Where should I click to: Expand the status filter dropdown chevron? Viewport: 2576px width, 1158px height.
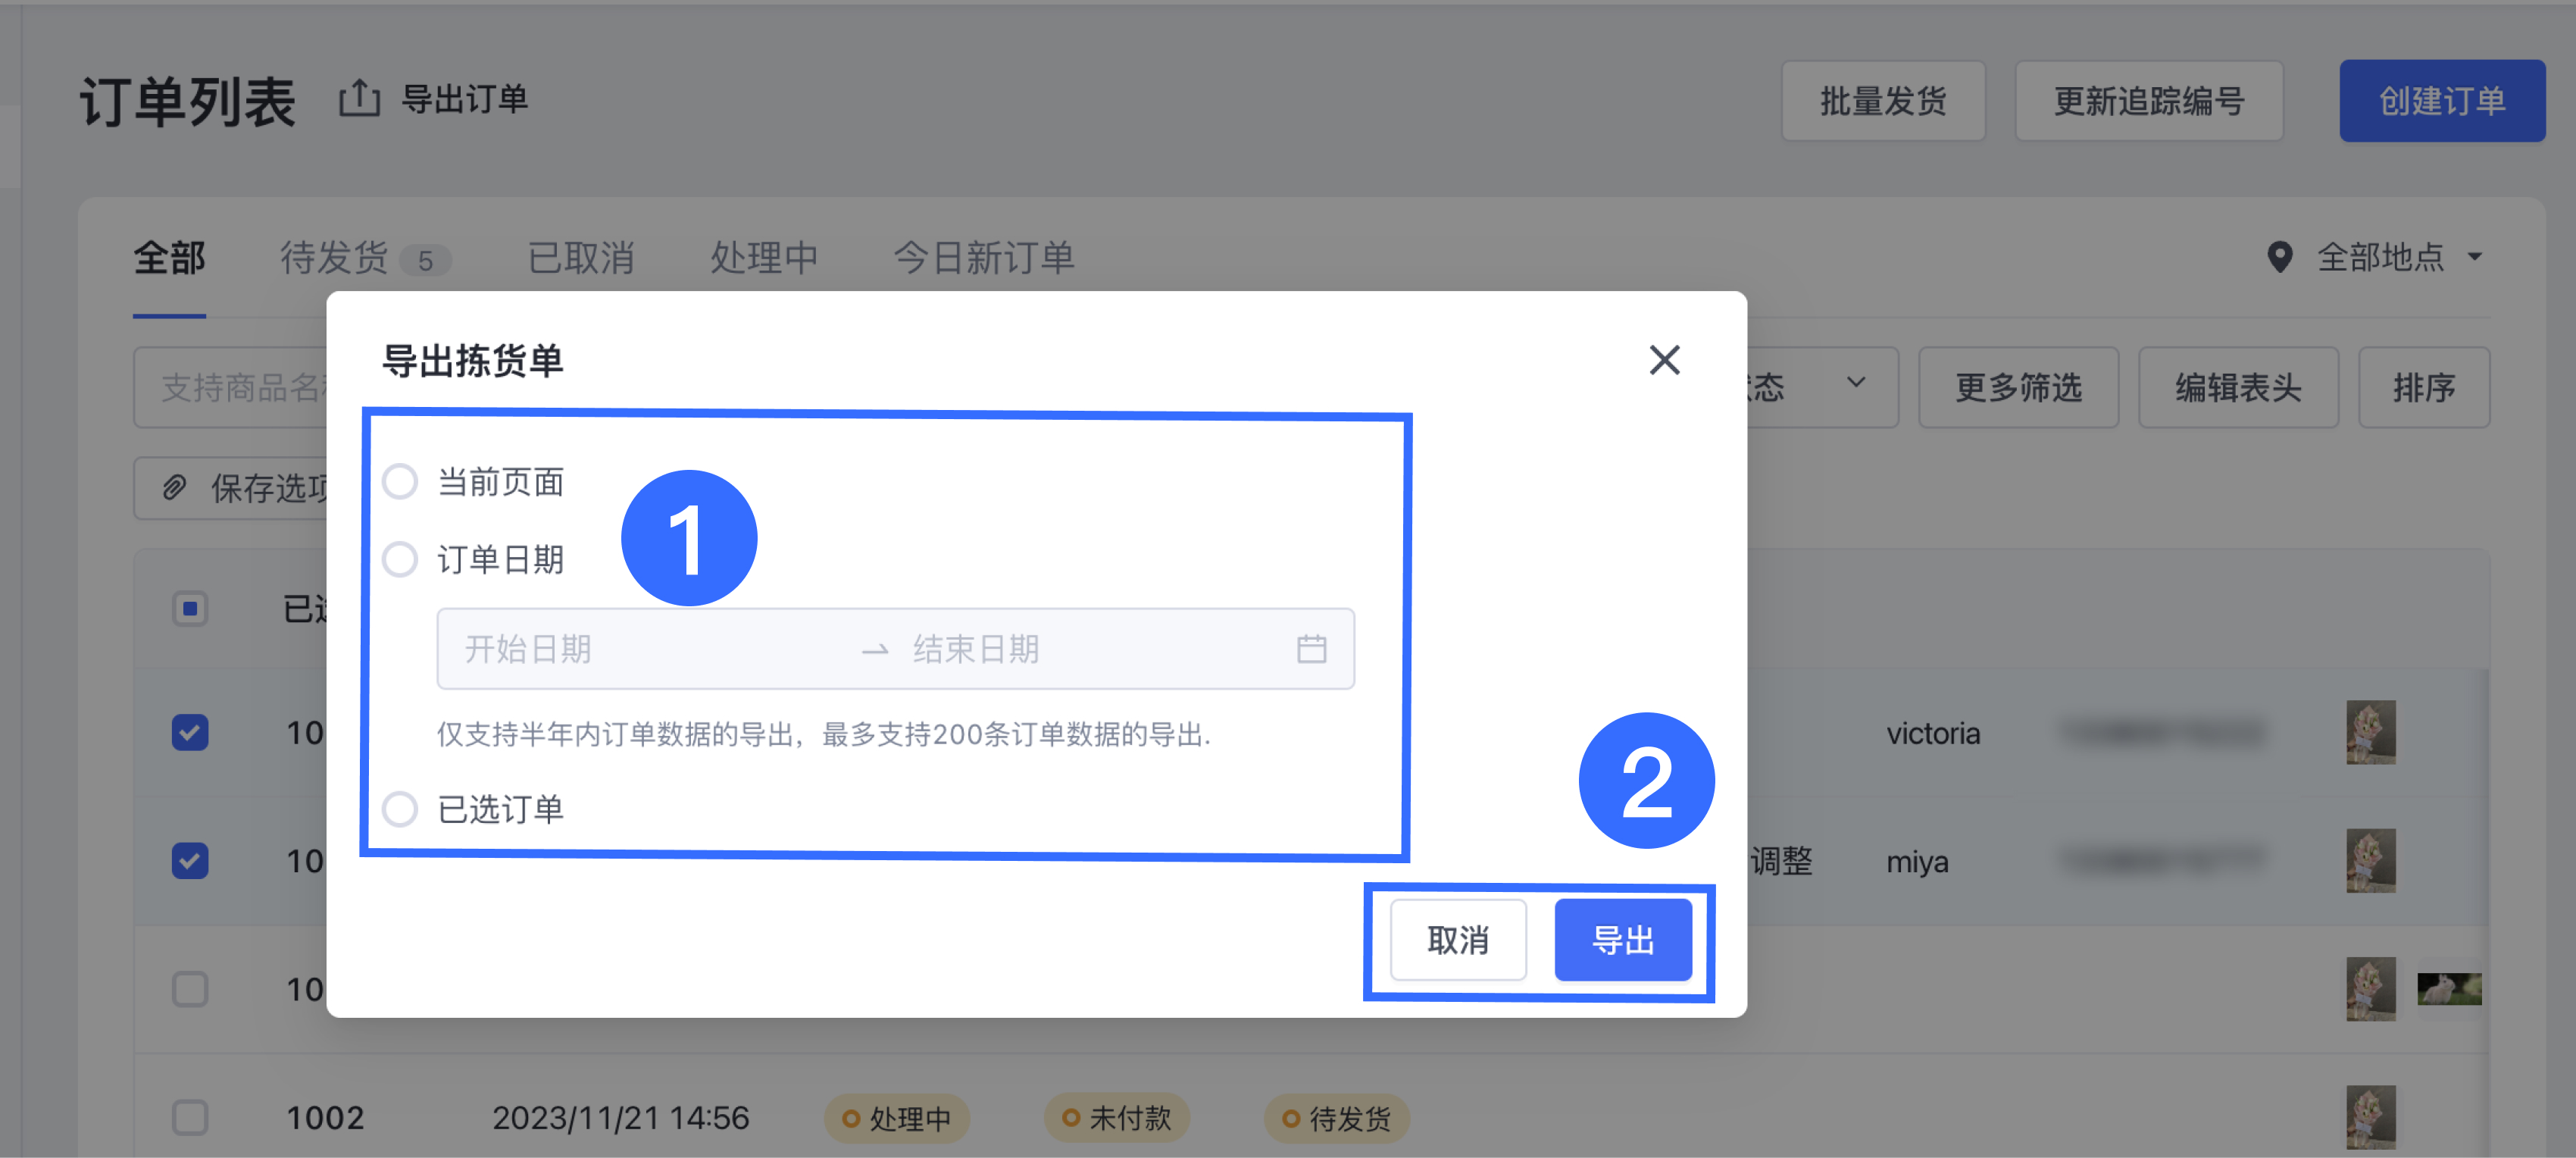pyautogui.click(x=1856, y=383)
